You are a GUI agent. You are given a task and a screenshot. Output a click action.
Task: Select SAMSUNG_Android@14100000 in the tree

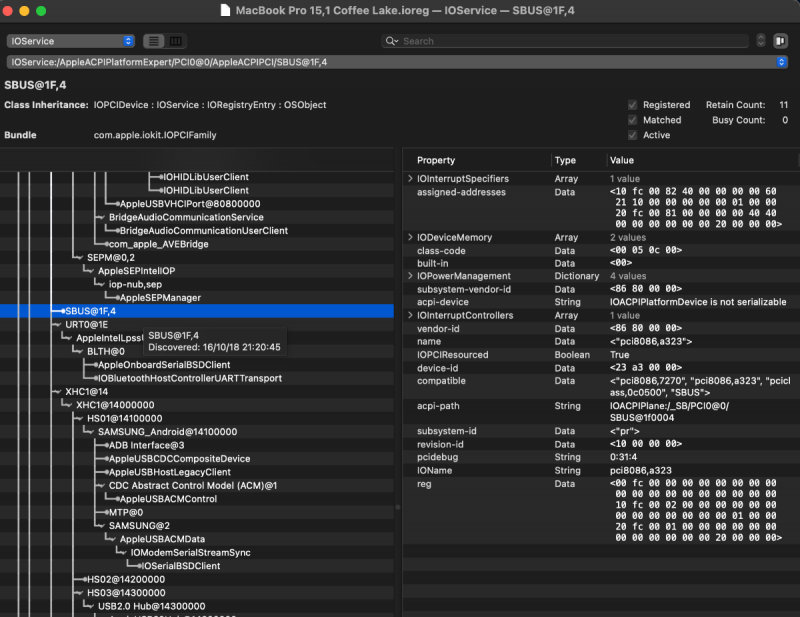167,431
